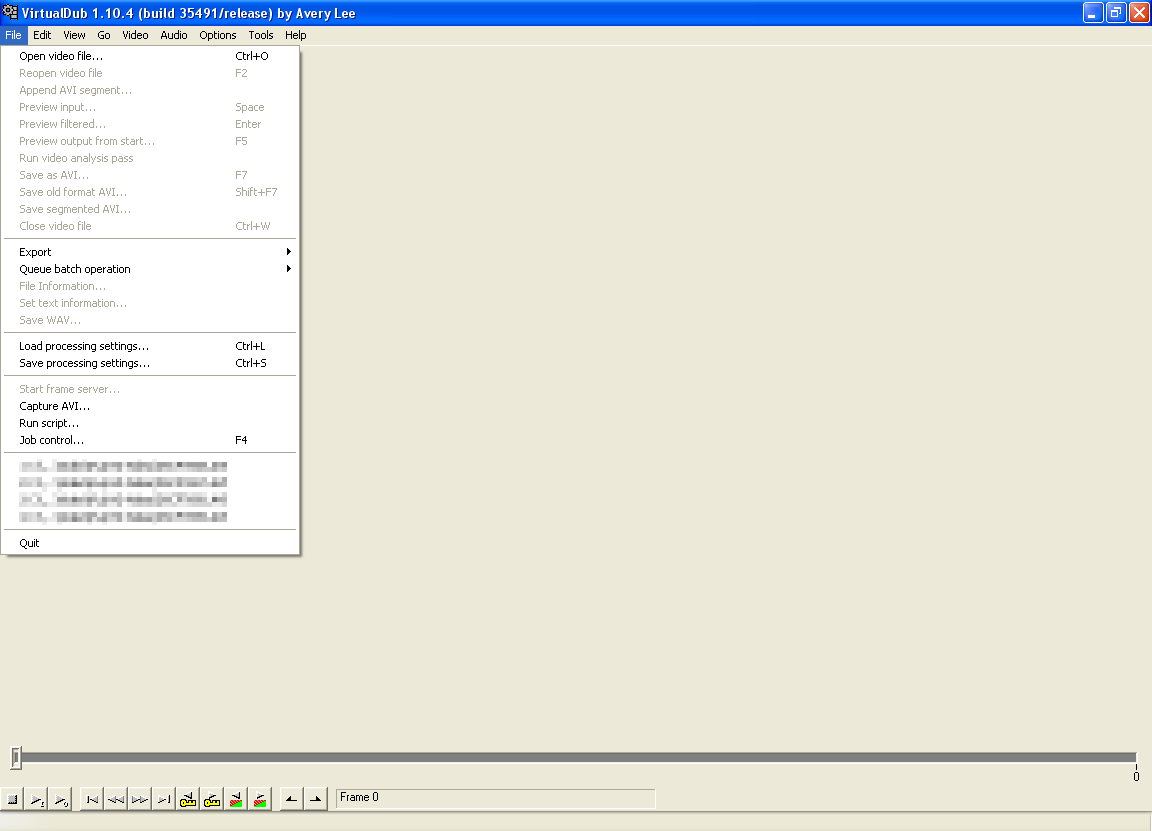Go to the last frame
Viewport: 1152px width, 831px height.
pyautogui.click(x=163, y=798)
